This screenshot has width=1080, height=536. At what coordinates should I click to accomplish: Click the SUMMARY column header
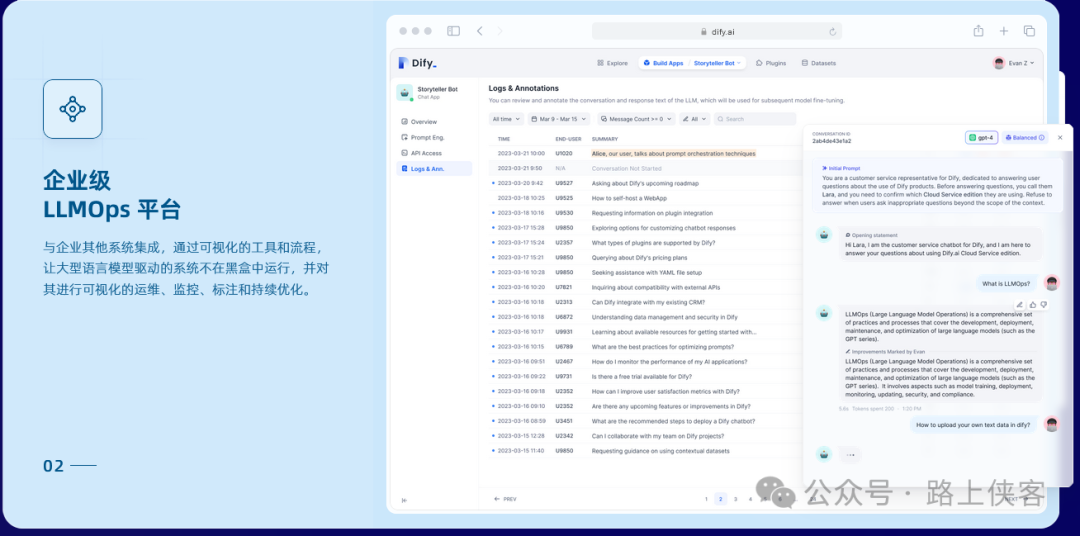(x=605, y=139)
